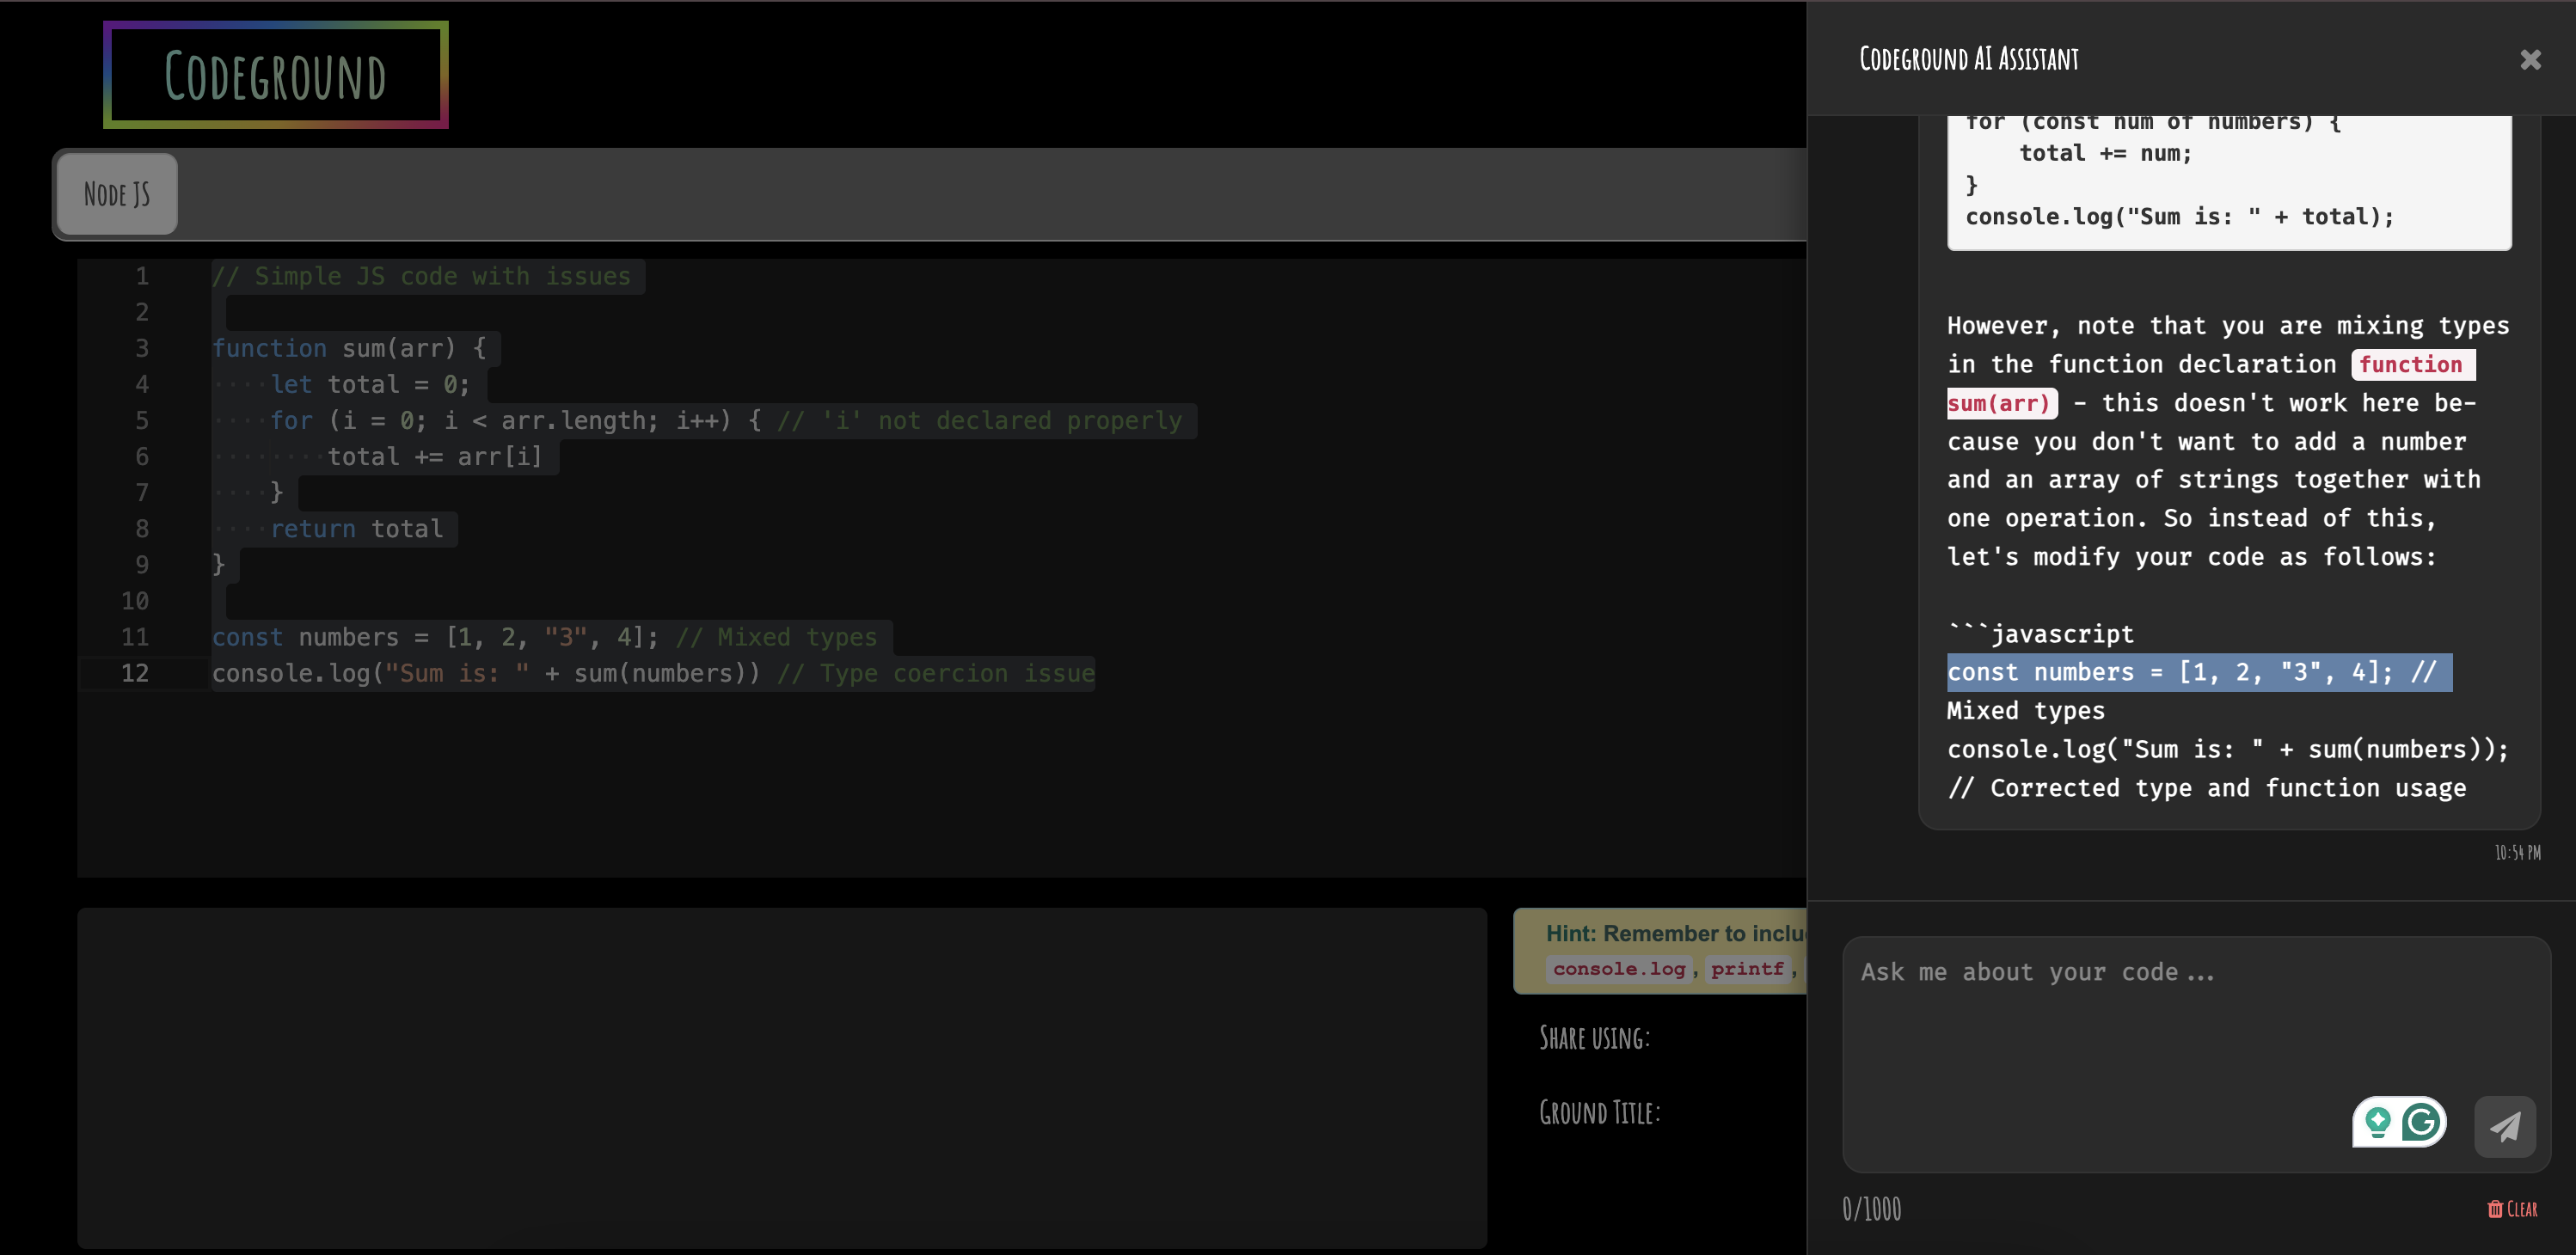
Task: Click the highlighted 'const numbers' line in chat
Action: coord(2199,672)
